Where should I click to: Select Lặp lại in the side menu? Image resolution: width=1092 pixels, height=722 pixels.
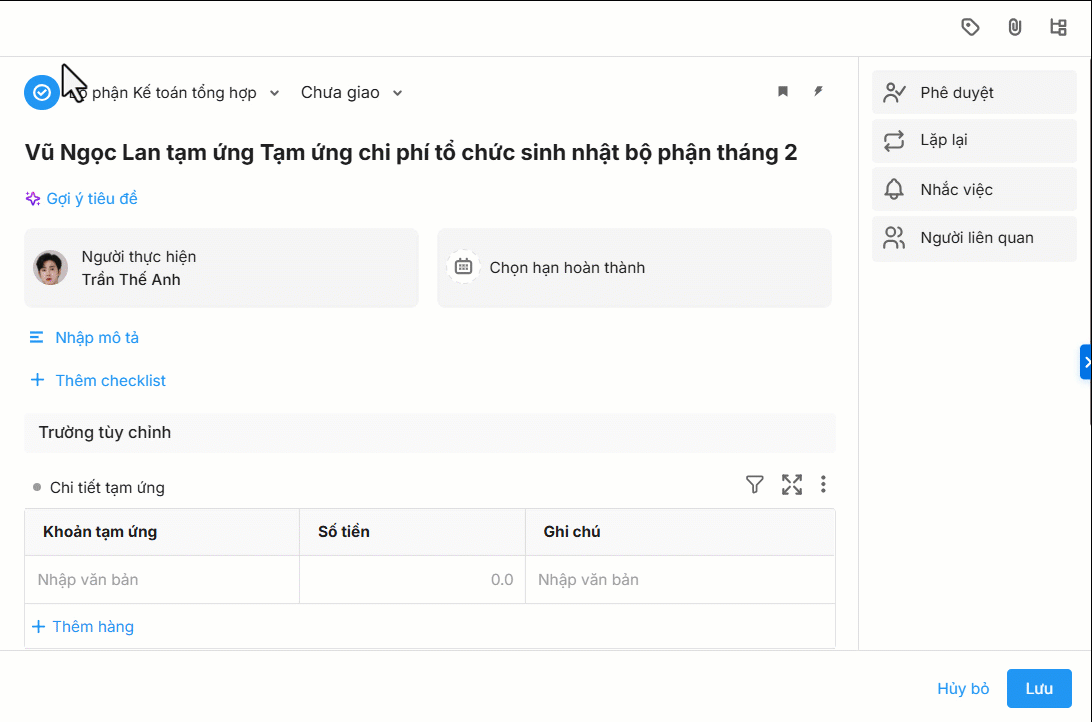974,141
